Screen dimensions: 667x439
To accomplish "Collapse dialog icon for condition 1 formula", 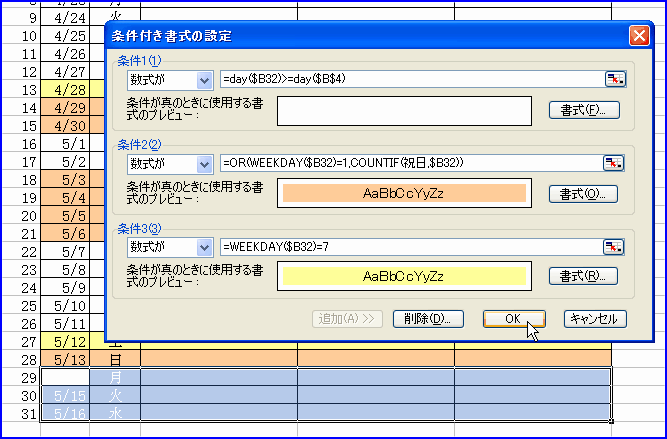I will pos(616,79).
